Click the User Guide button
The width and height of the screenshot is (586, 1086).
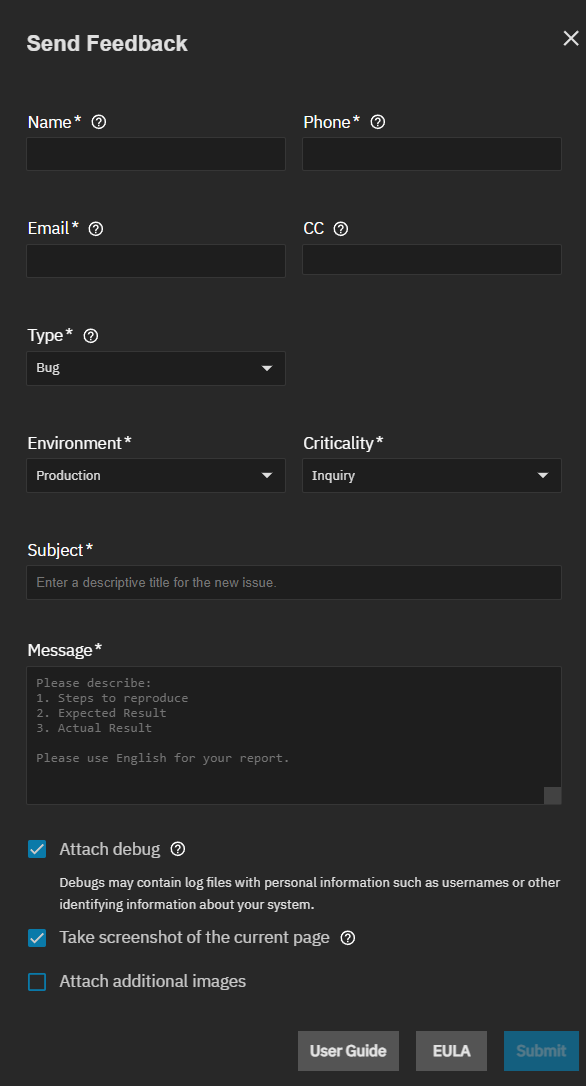pyautogui.click(x=348, y=1051)
